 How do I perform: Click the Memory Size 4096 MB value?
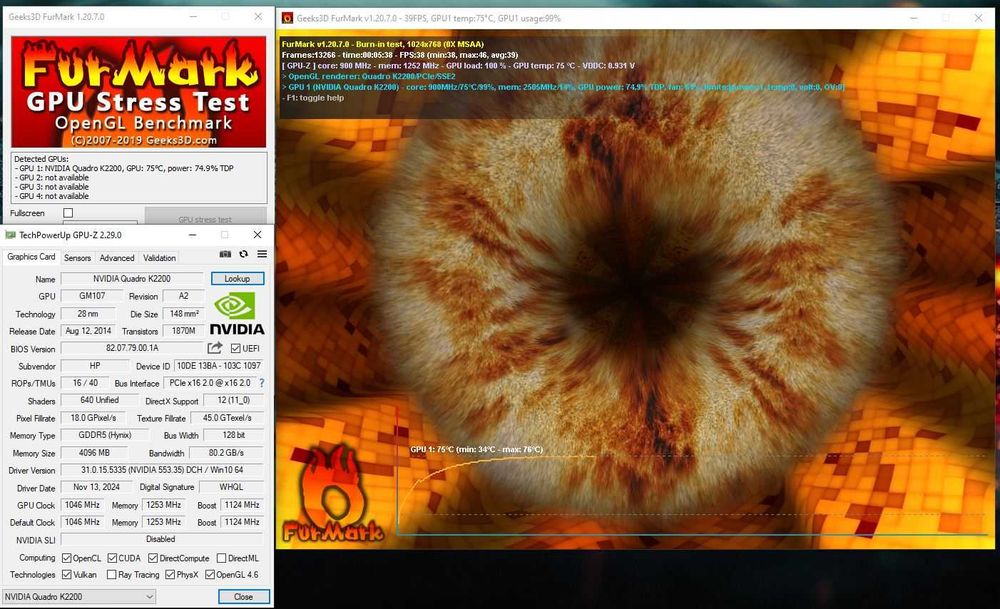94,453
